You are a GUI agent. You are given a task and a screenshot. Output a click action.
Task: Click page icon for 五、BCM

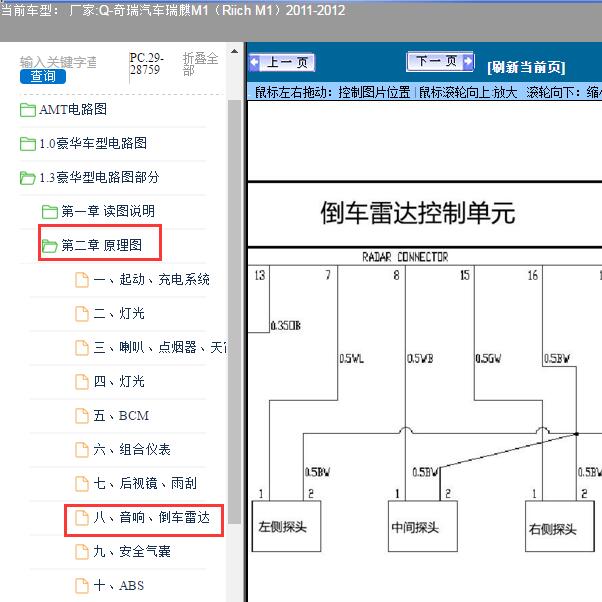click(81, 416)
